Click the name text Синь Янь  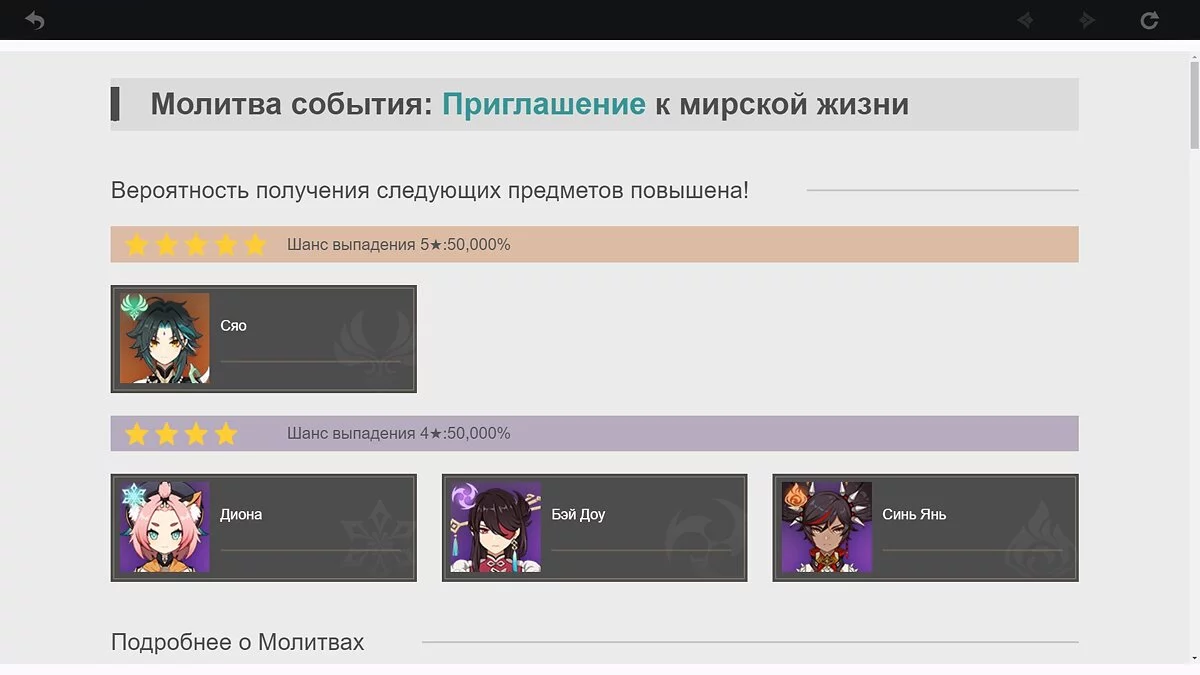point(914,514)
